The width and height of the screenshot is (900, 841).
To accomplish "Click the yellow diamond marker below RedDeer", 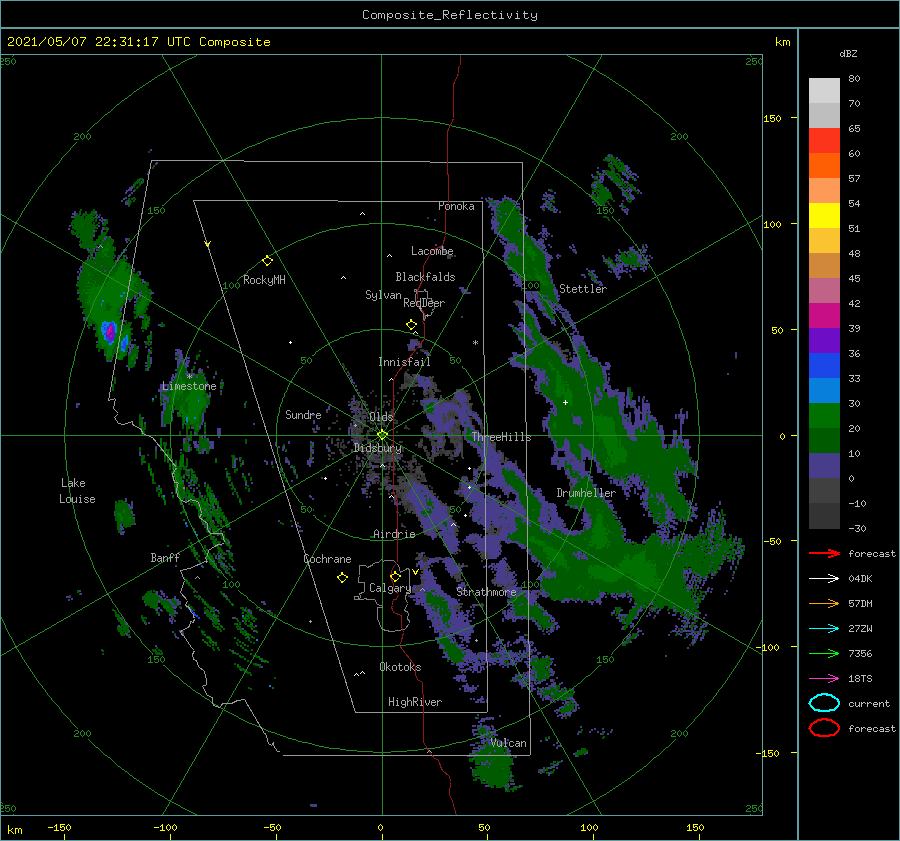I will pyautogui.click(x=412, y=325).
